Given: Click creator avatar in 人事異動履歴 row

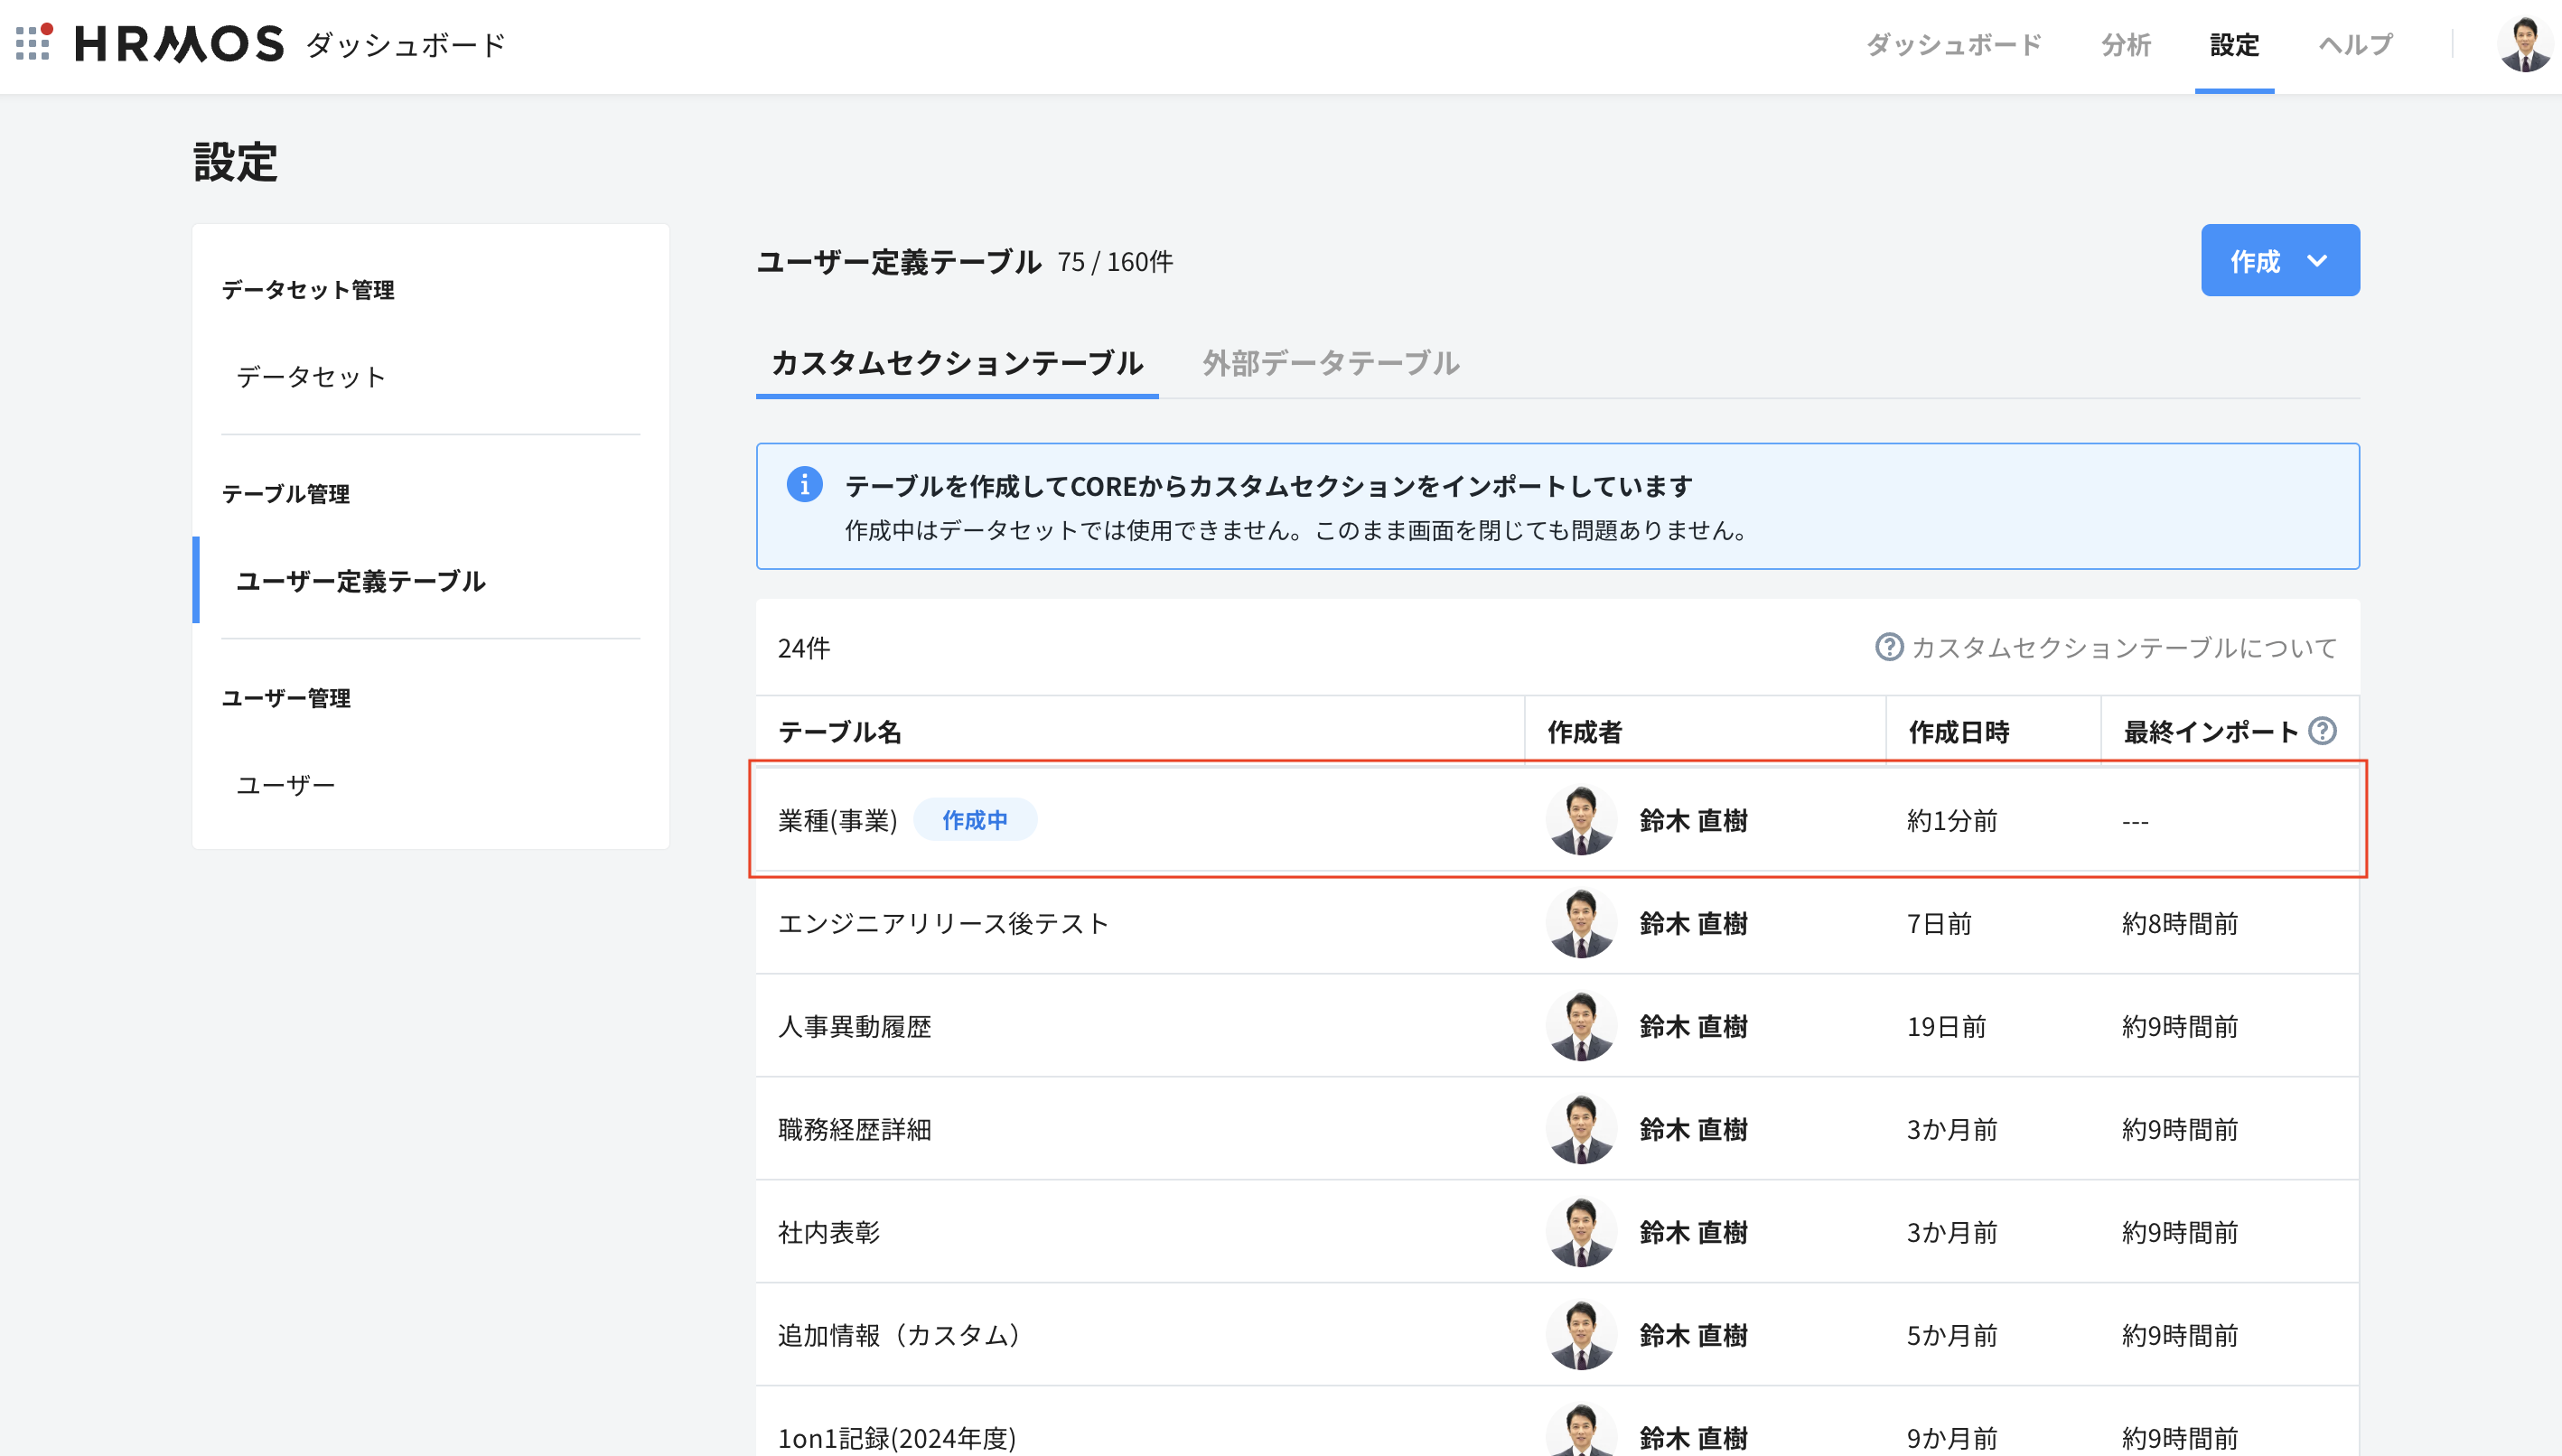Looking at the screenshot, I should 1581,1026.
